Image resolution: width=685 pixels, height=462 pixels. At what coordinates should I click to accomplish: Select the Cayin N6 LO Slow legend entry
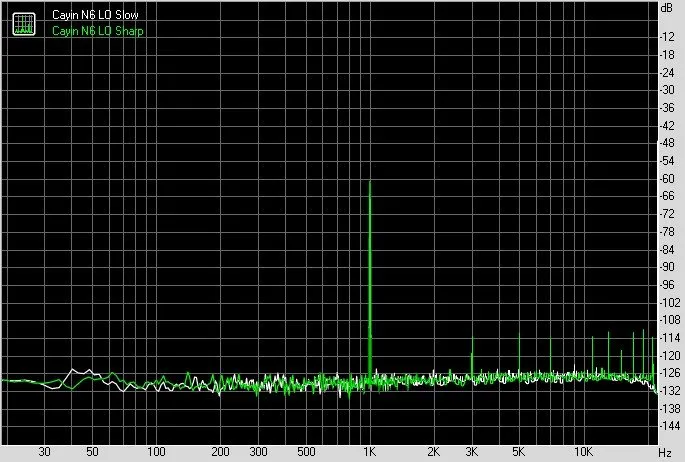(95, 15)
